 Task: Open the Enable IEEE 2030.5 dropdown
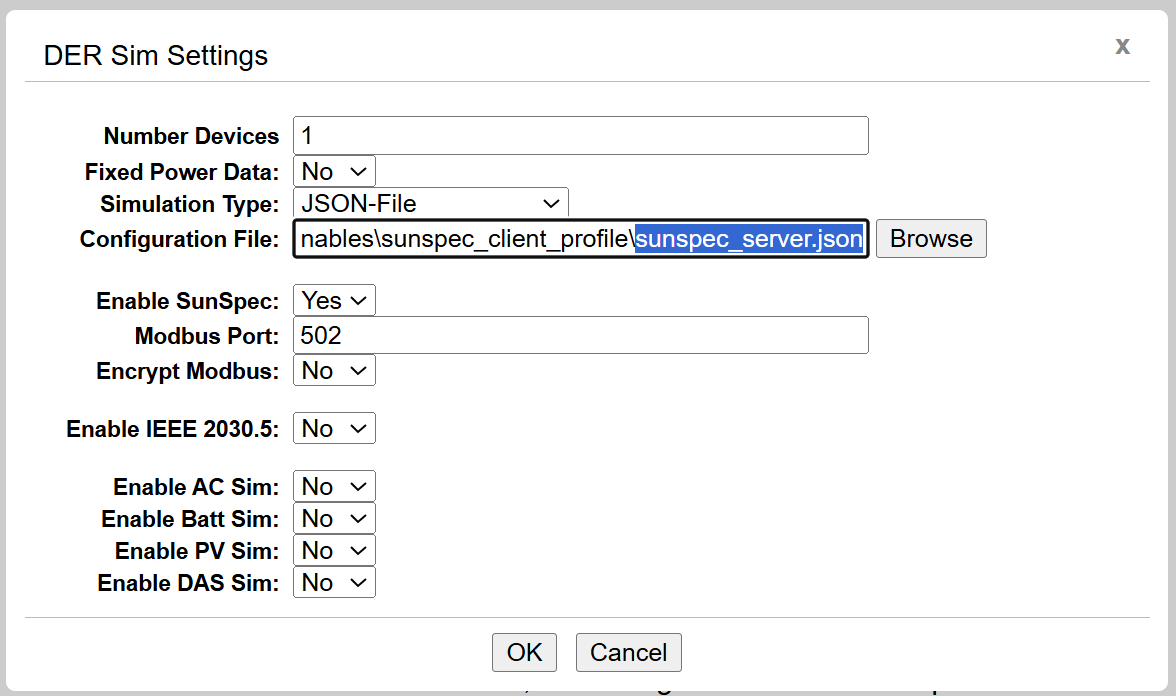pos(333,427)
